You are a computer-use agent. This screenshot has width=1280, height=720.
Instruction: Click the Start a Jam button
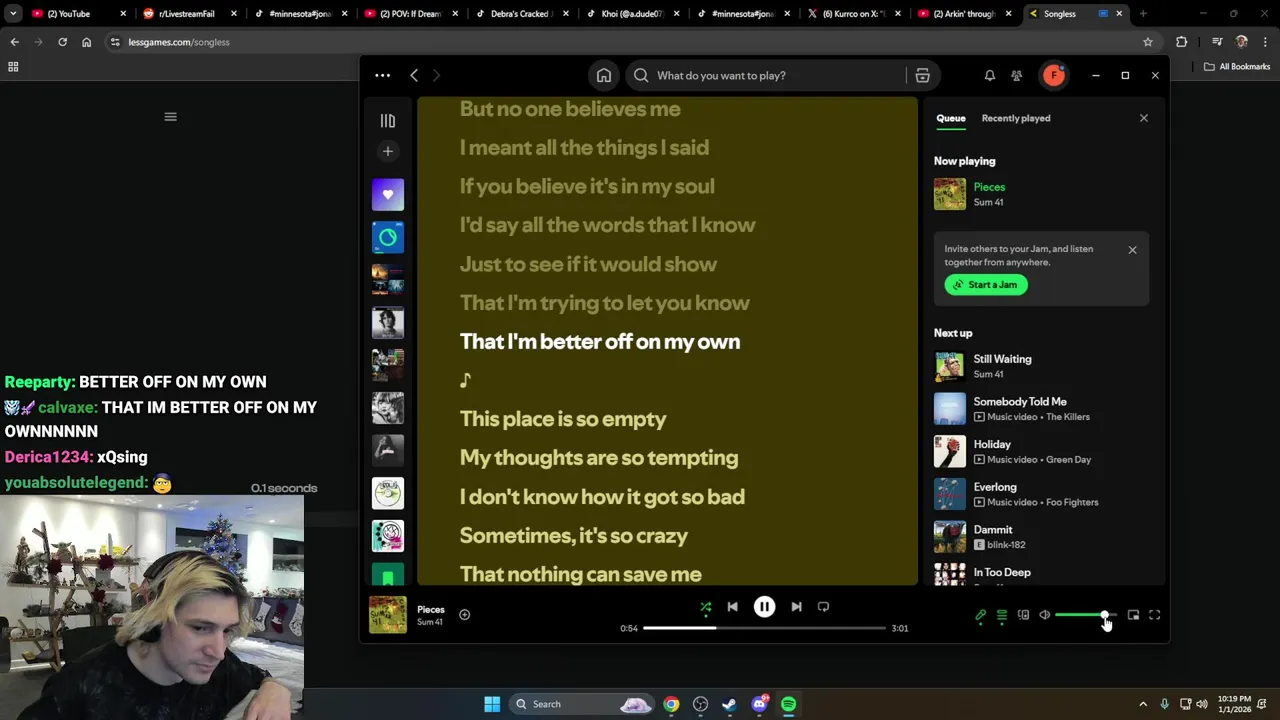point(985,285)
